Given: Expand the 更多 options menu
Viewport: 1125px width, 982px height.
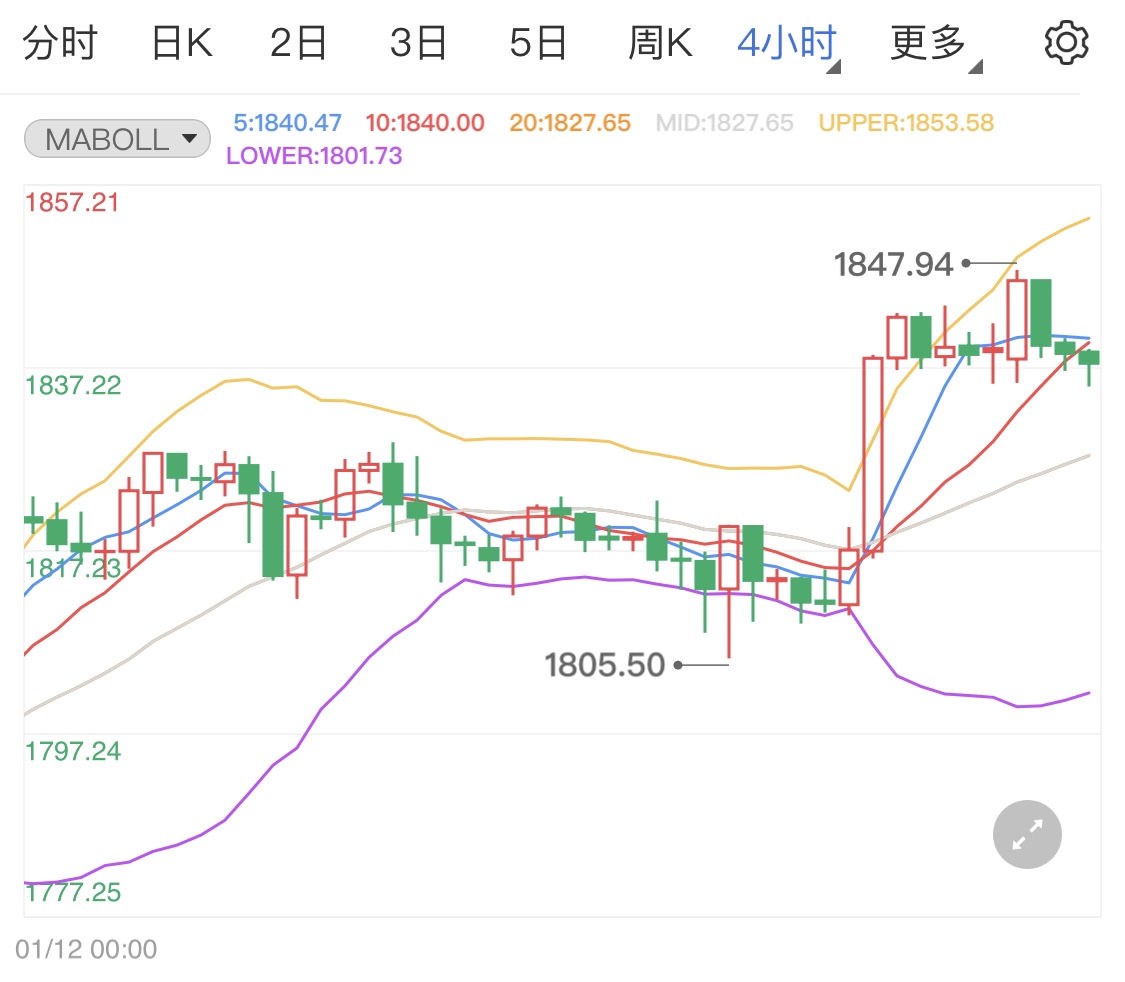Looking at the screenshot, I should [932, 44].
